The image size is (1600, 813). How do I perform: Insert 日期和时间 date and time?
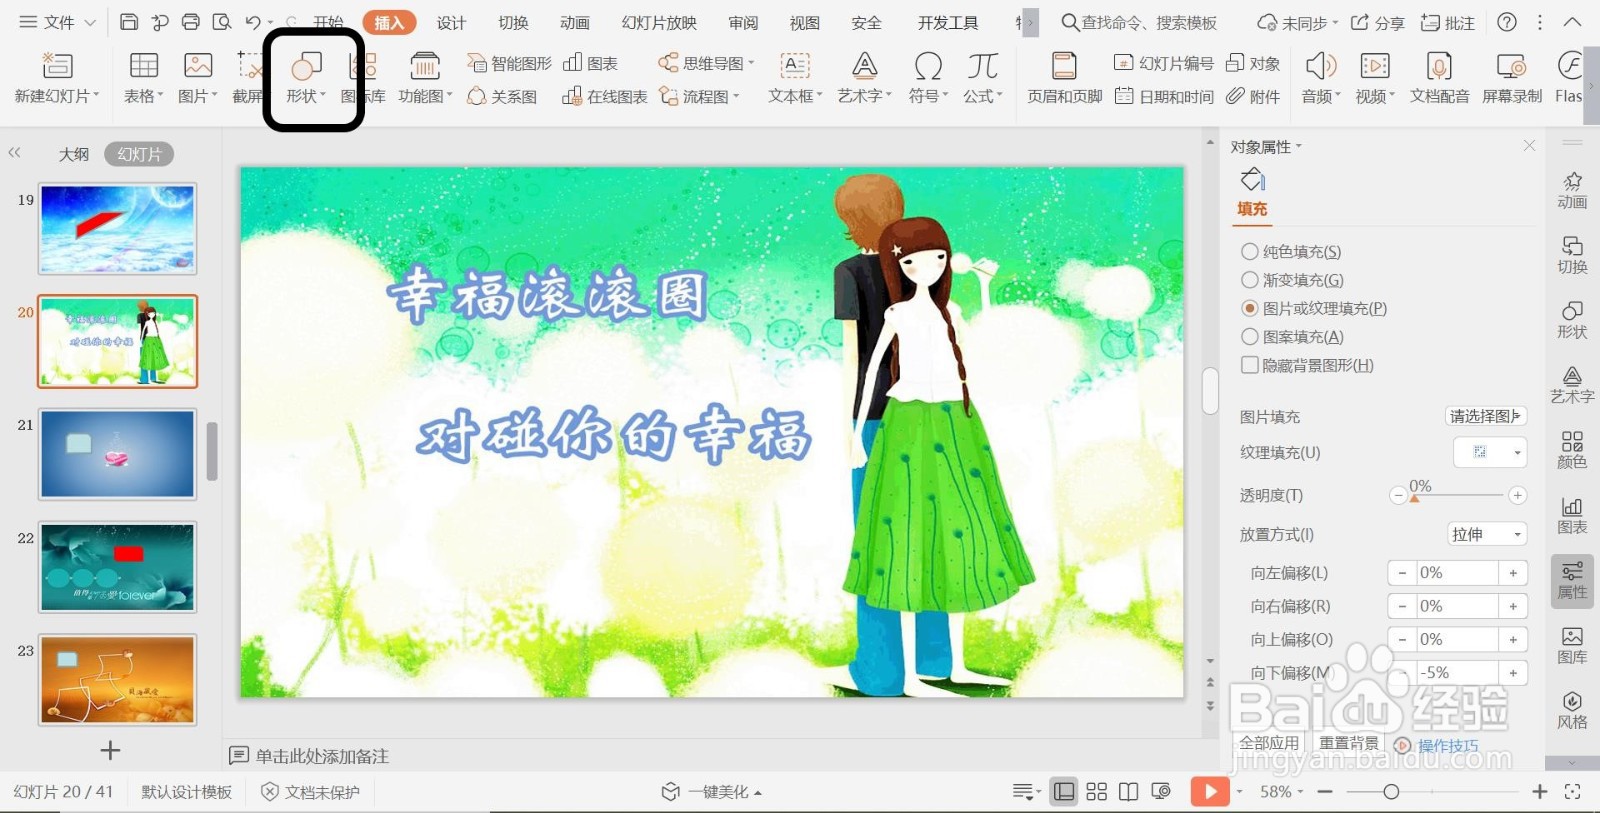[x=1163, y=96]
